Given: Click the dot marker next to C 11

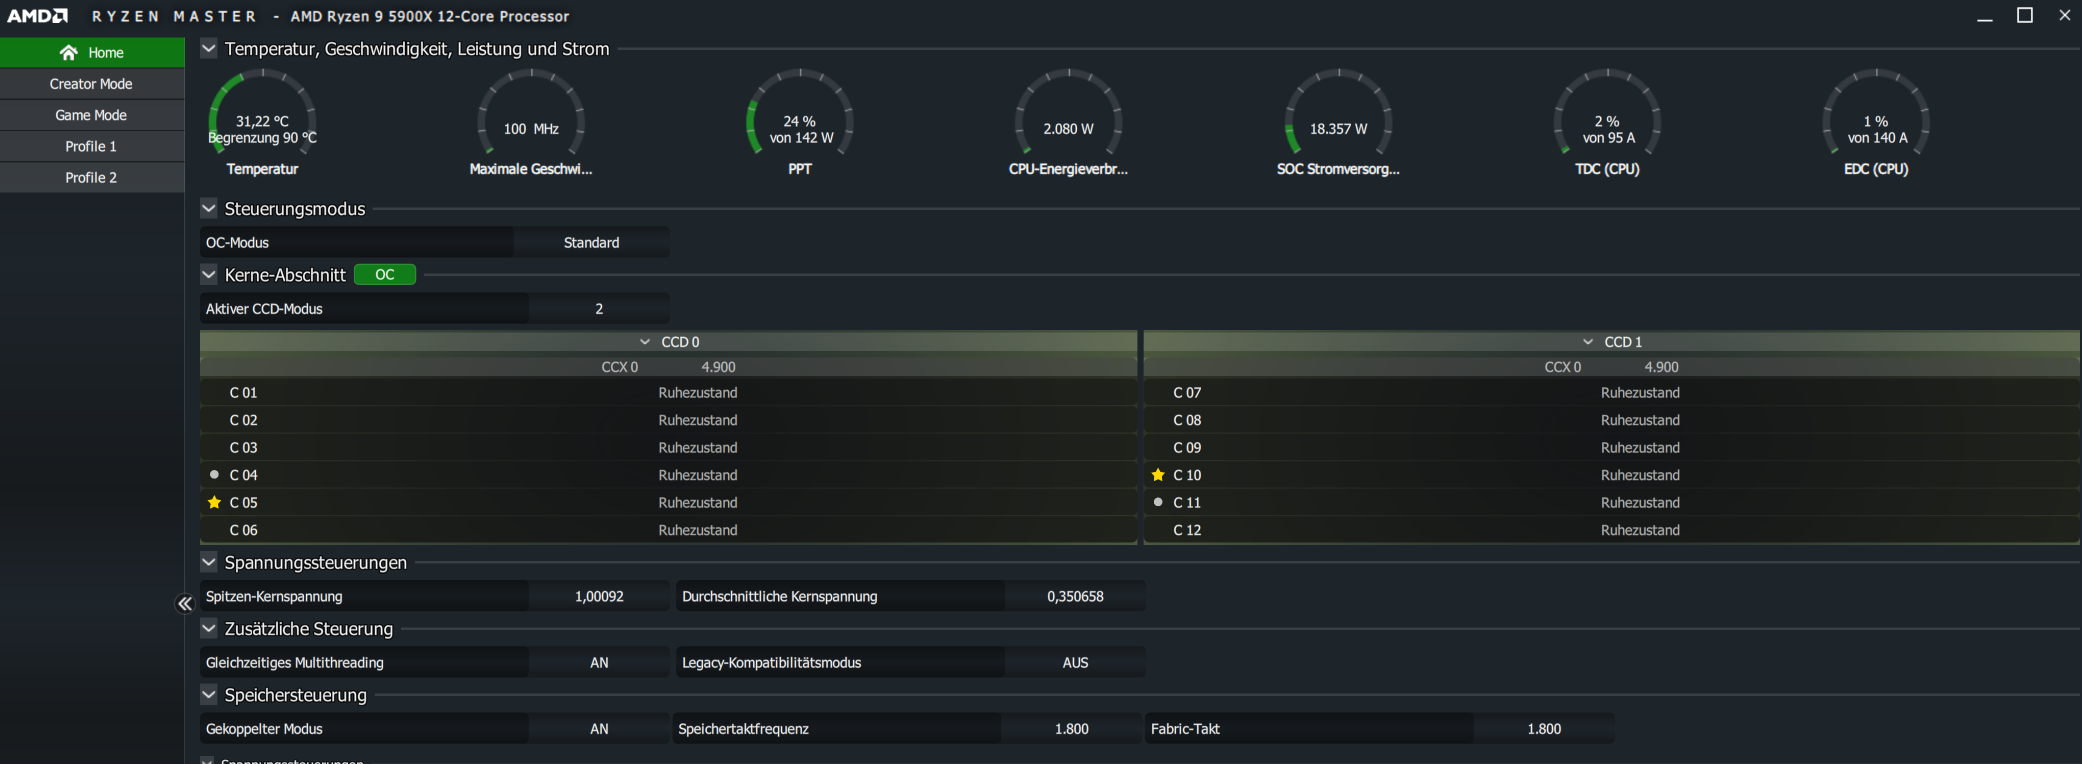Looking at the screenshot, I should pyautogui.click(x=1158, y=502).
